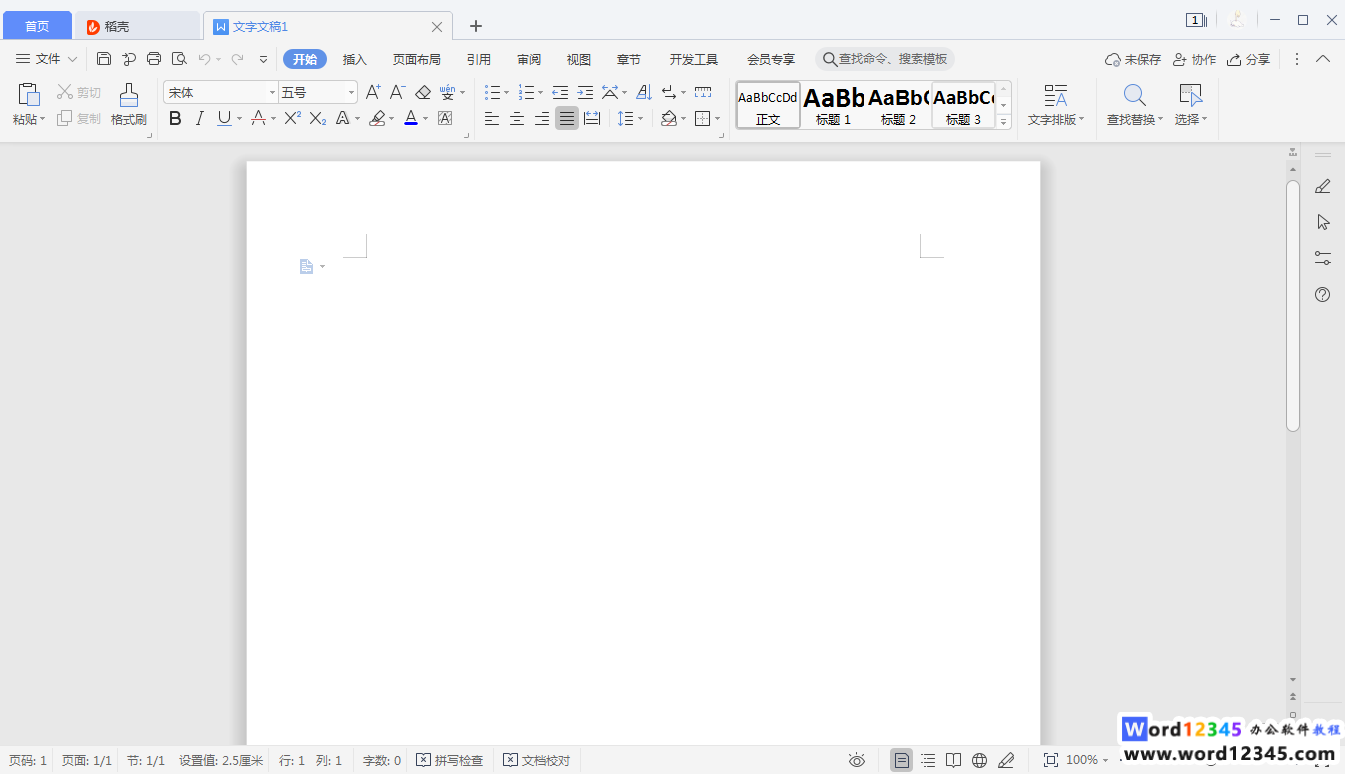Click the text highlight color button
This screenshot has width=1345, height=774.
[377, 118]
